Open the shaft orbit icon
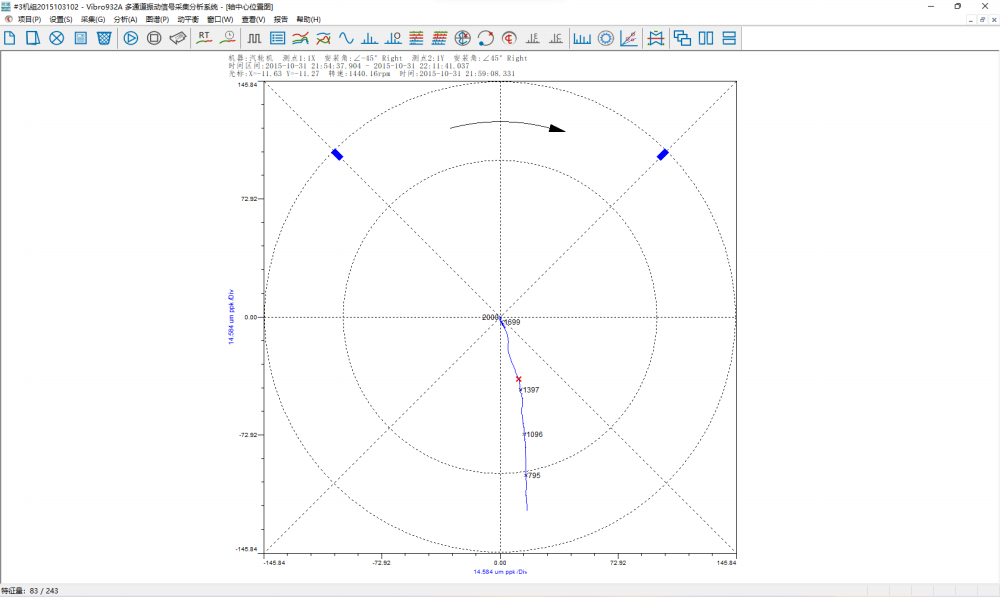1000x597 pixels. click(485, 38)
